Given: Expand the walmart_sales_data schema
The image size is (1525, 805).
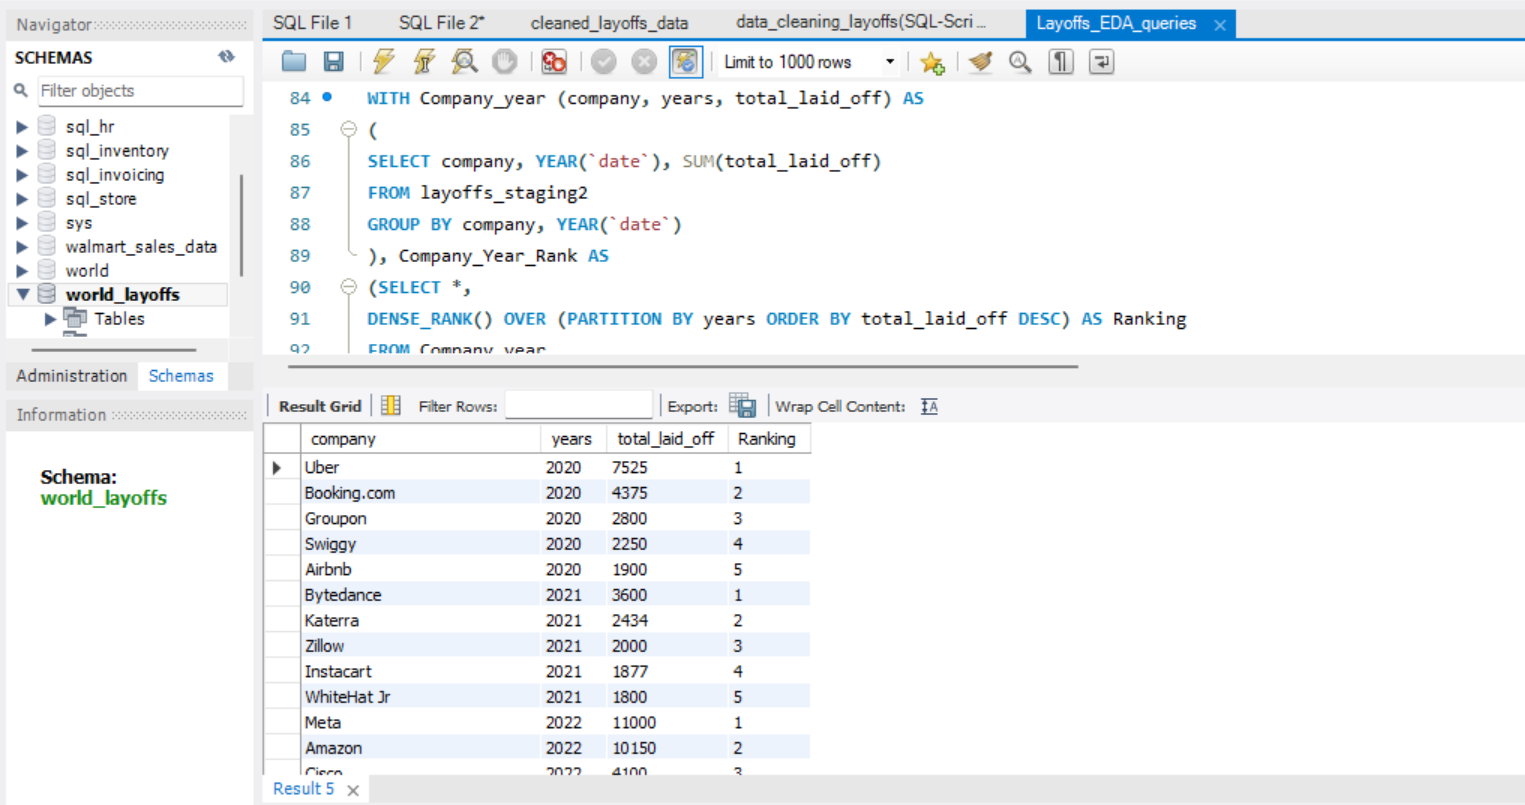Looking at the screenshot, I should (x=22, y=247).
